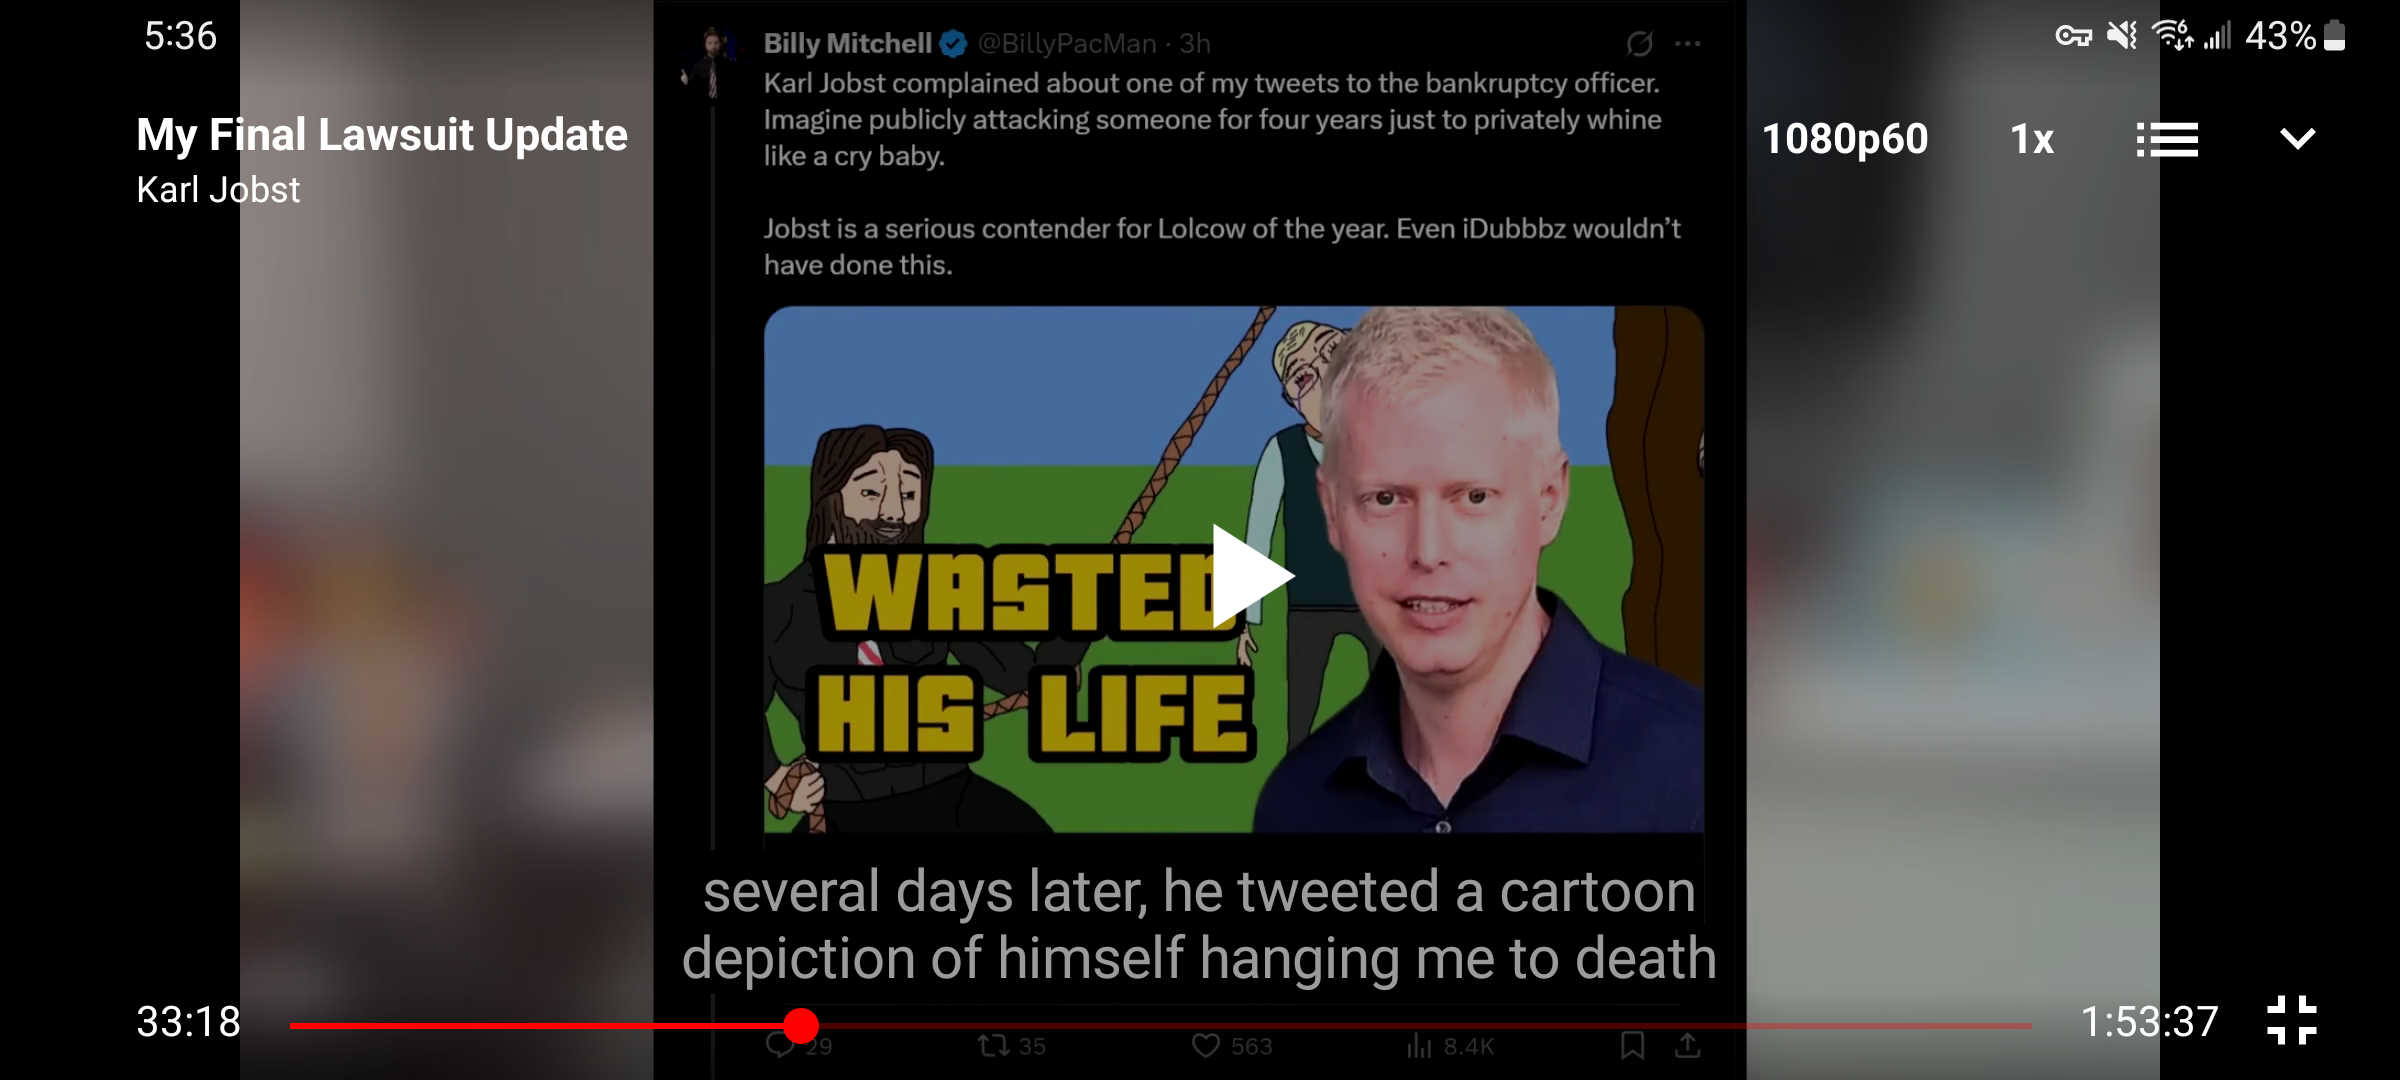
Task: Seek using the red progress scrubber
Action: point(801,1025)
